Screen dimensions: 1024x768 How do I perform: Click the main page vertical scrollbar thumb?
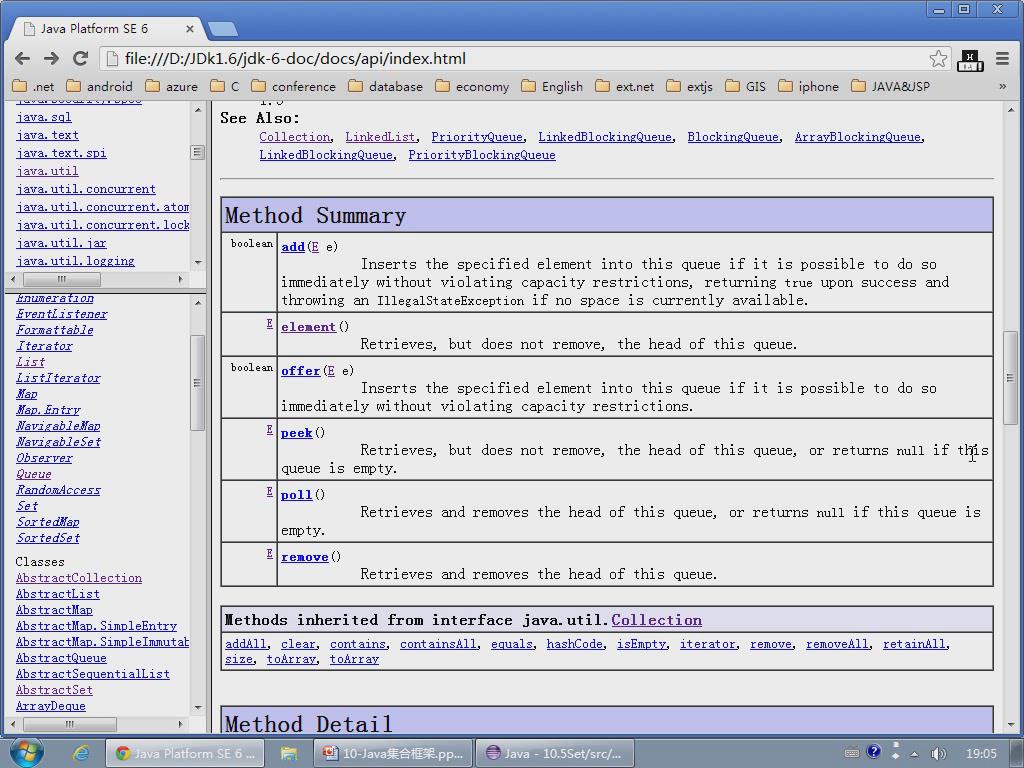pyautogui.click(x=1010, y=377)
